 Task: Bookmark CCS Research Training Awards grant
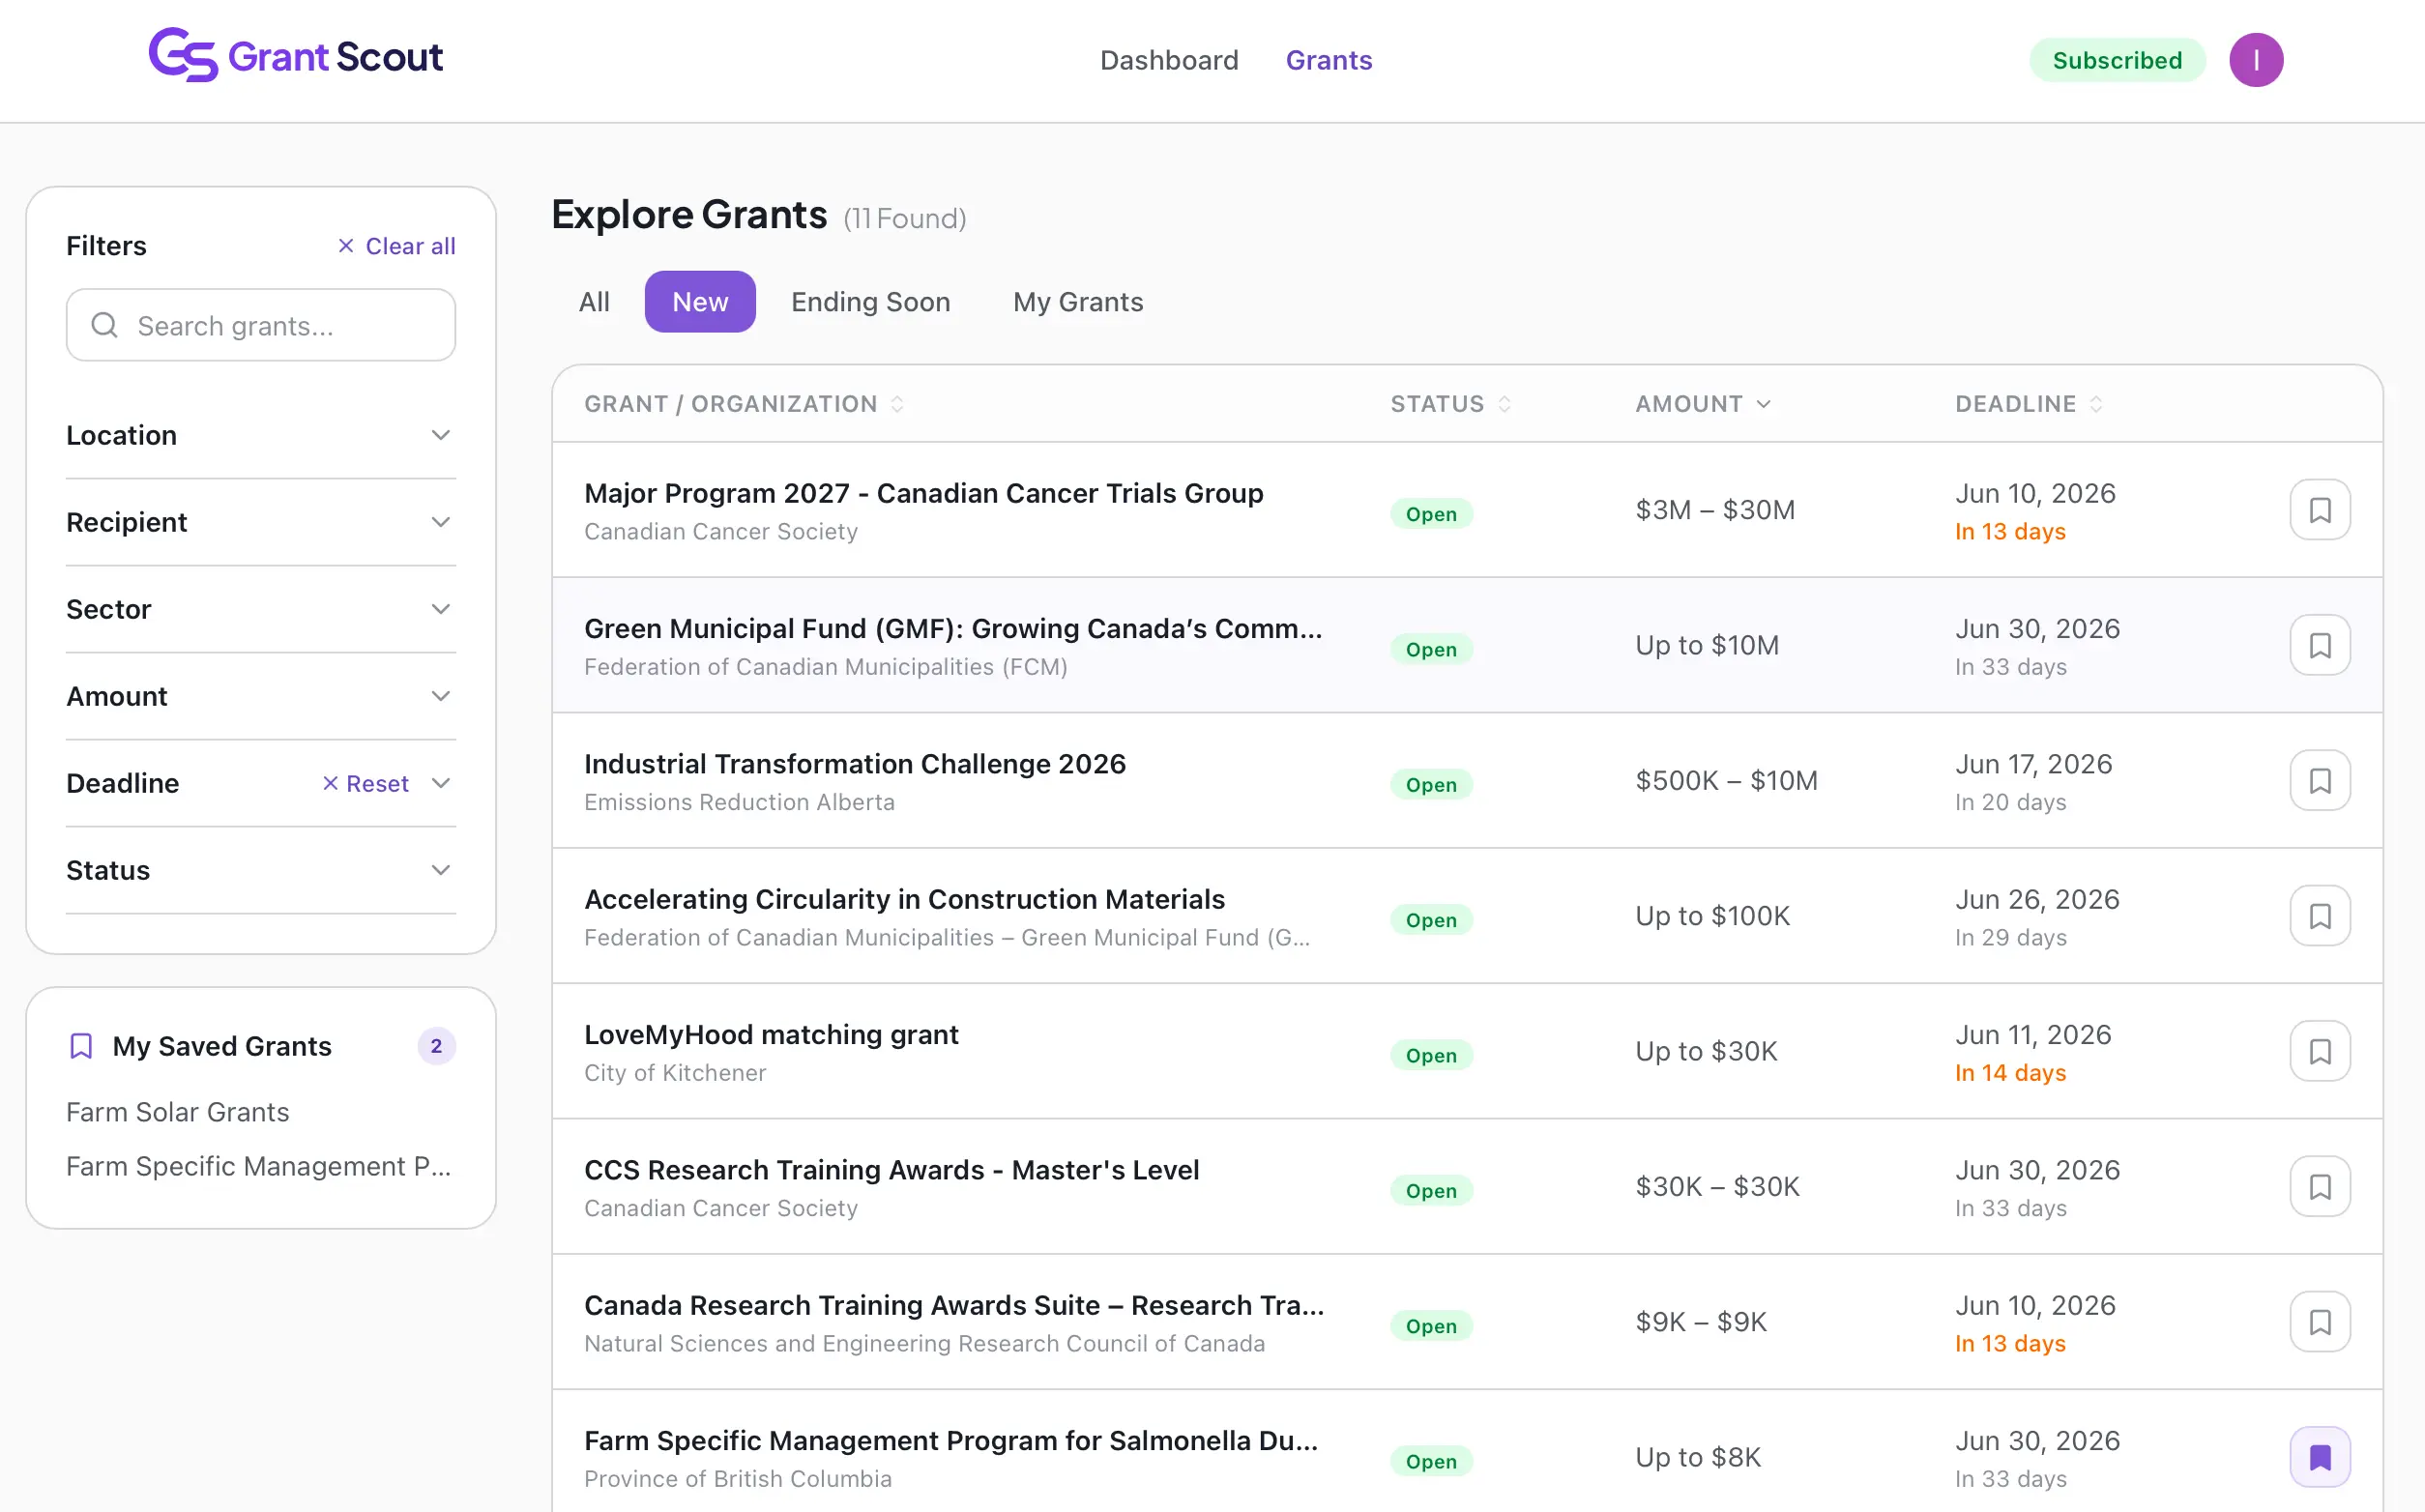click(2319, 1186)
